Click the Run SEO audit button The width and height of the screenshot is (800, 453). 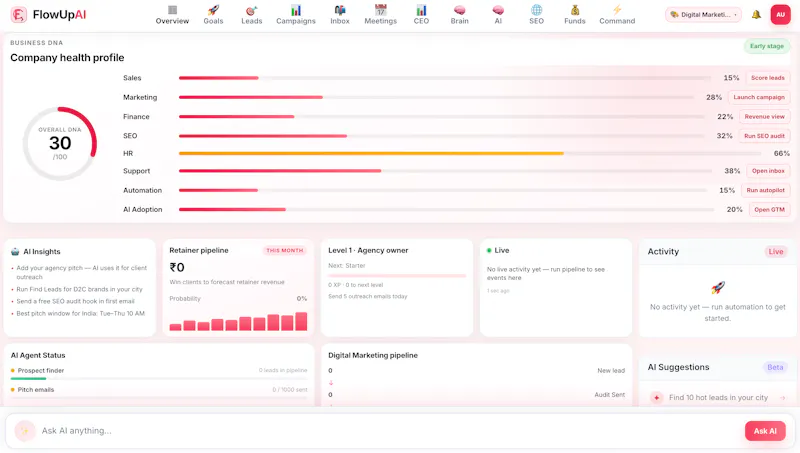click(x=764, y=136)
